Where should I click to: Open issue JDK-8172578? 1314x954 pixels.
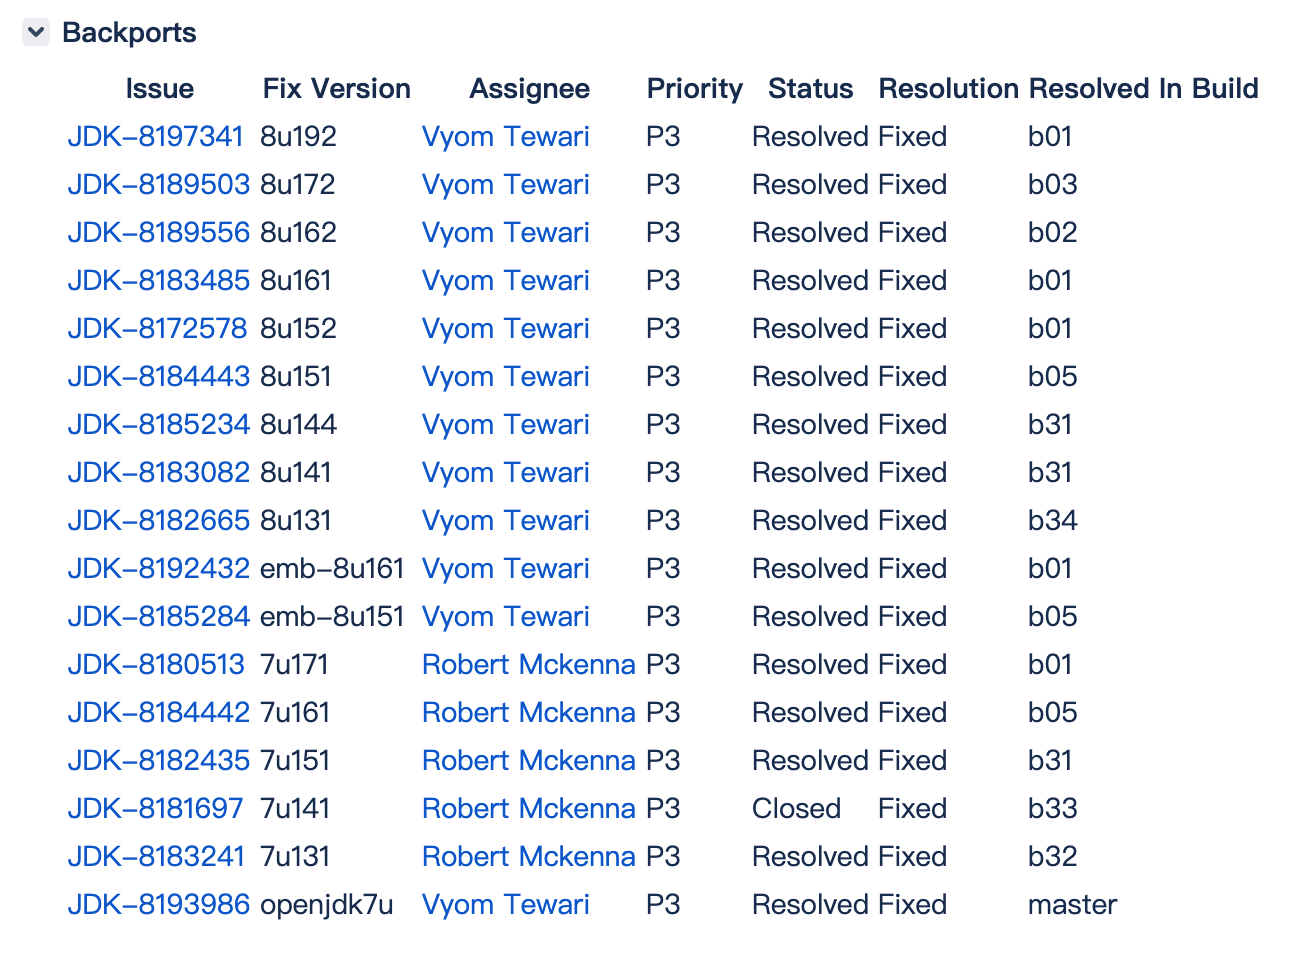pos(157,328)
